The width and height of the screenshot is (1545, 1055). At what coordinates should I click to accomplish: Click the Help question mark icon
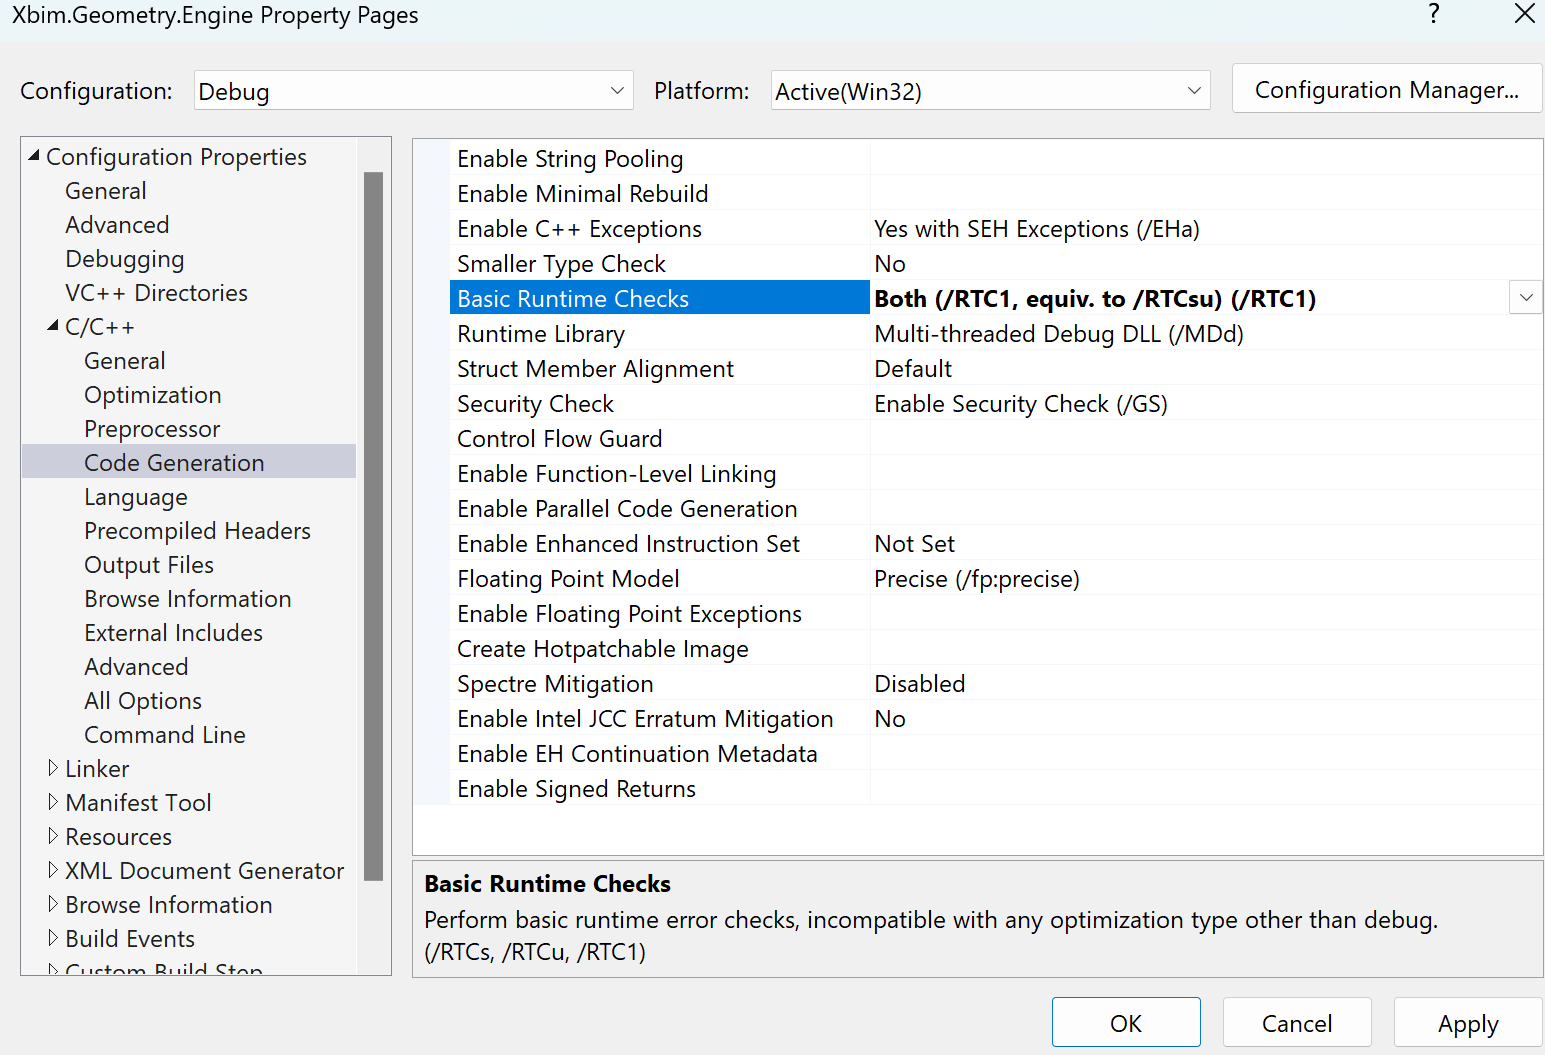(x=1434, y=14)
